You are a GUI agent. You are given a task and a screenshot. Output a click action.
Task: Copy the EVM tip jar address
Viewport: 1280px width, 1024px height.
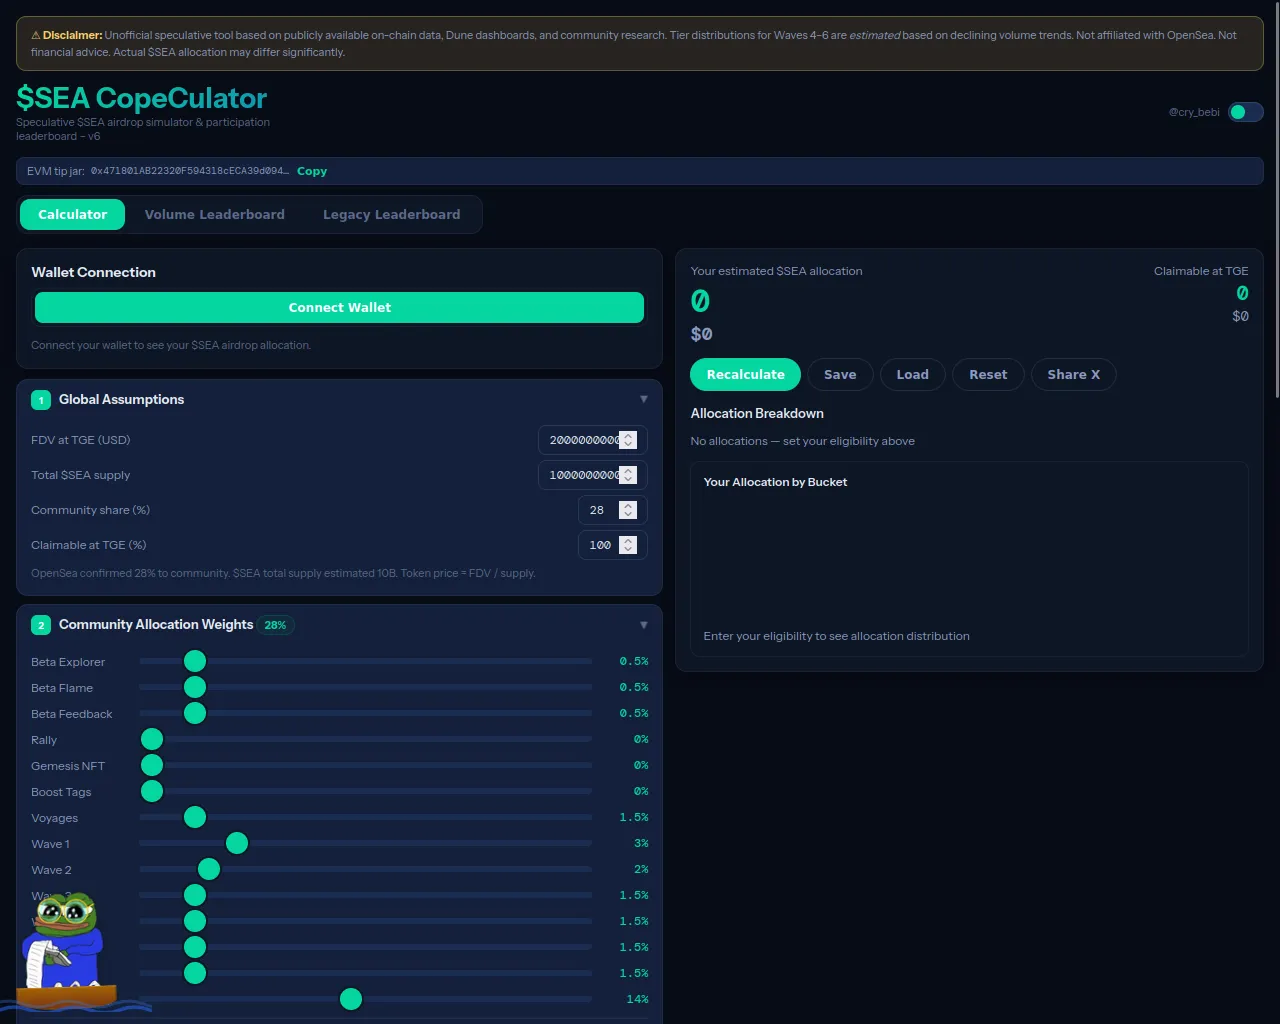[x=312, y=171]
